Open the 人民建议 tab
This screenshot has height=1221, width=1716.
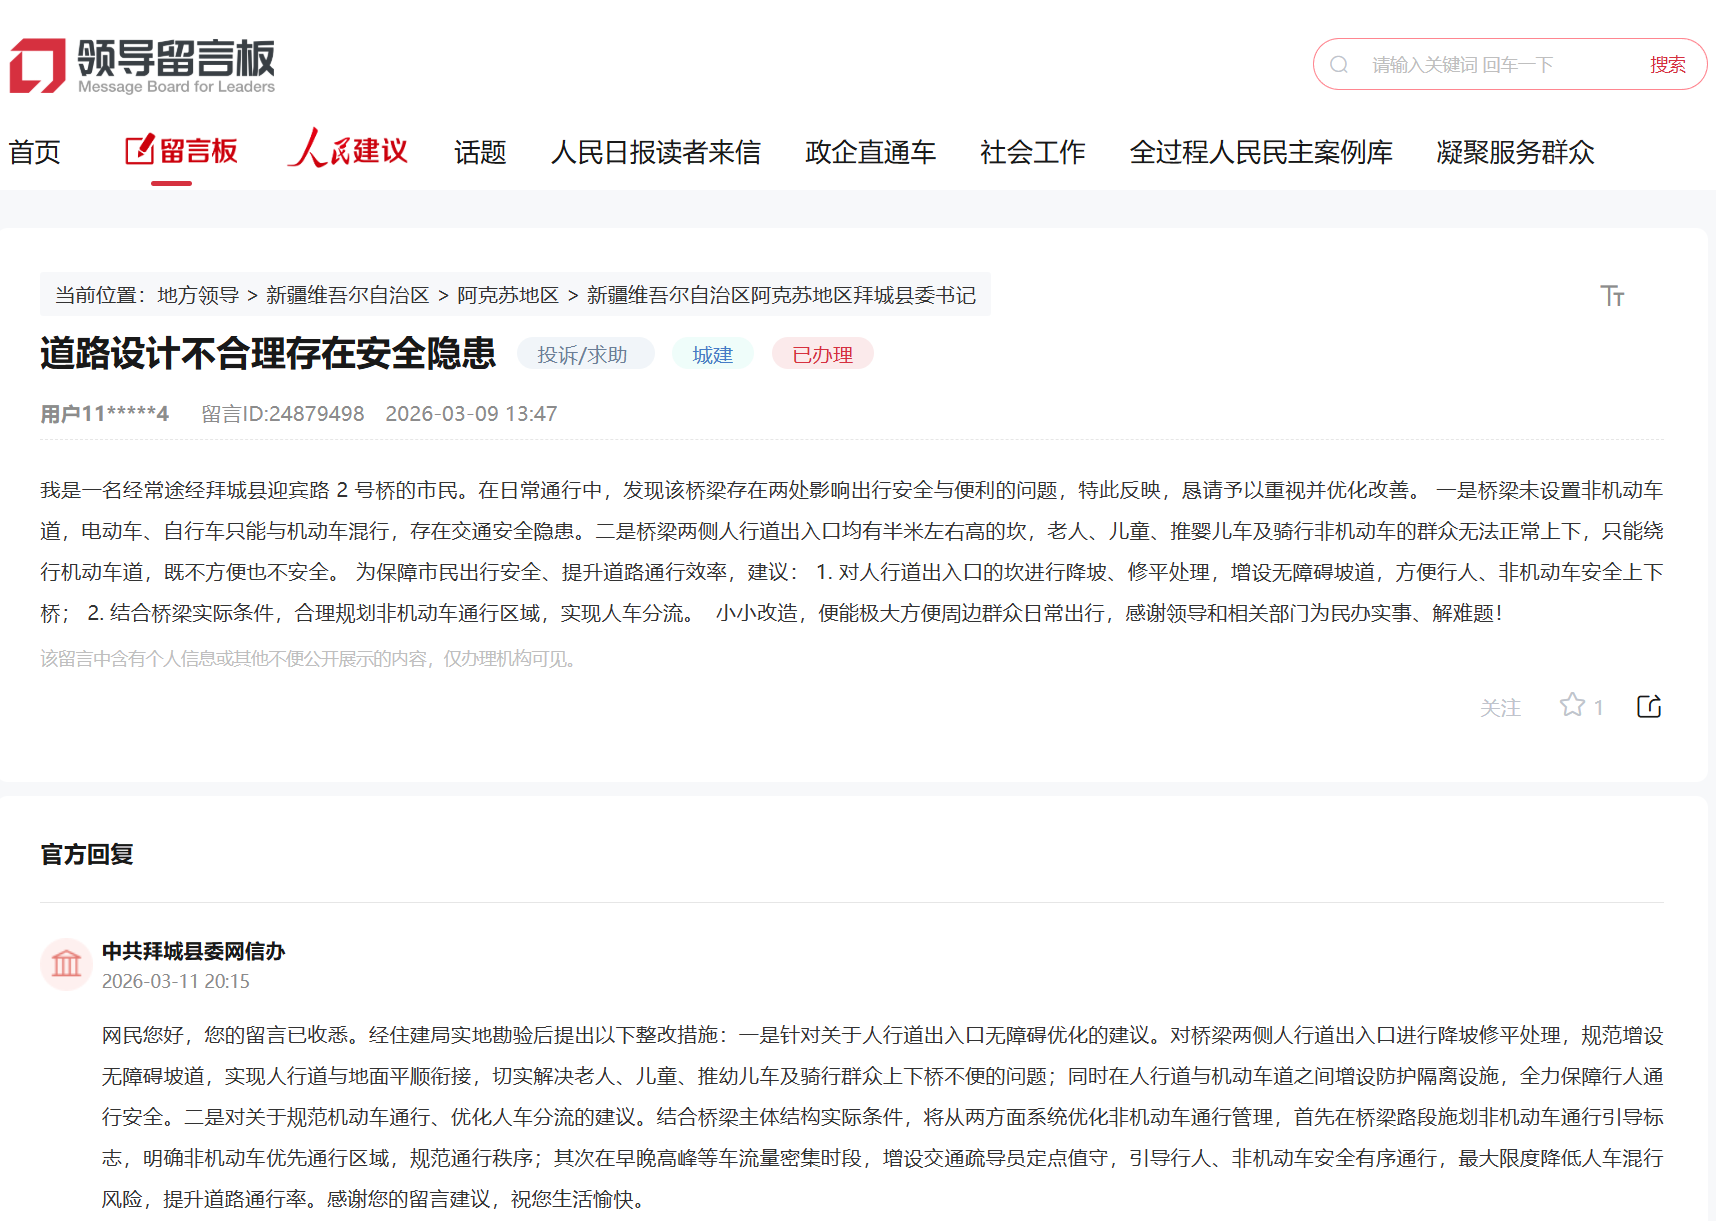coord(348,152)
